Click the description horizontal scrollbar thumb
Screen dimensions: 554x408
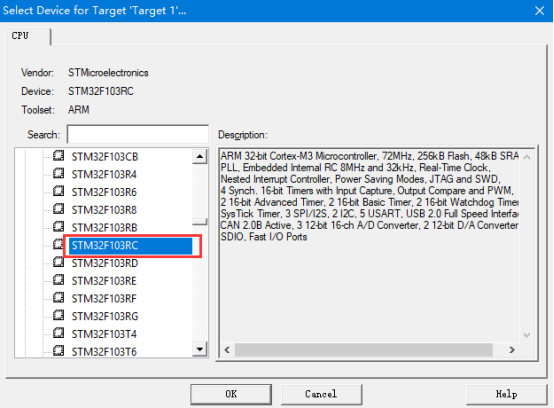point(364,350)
